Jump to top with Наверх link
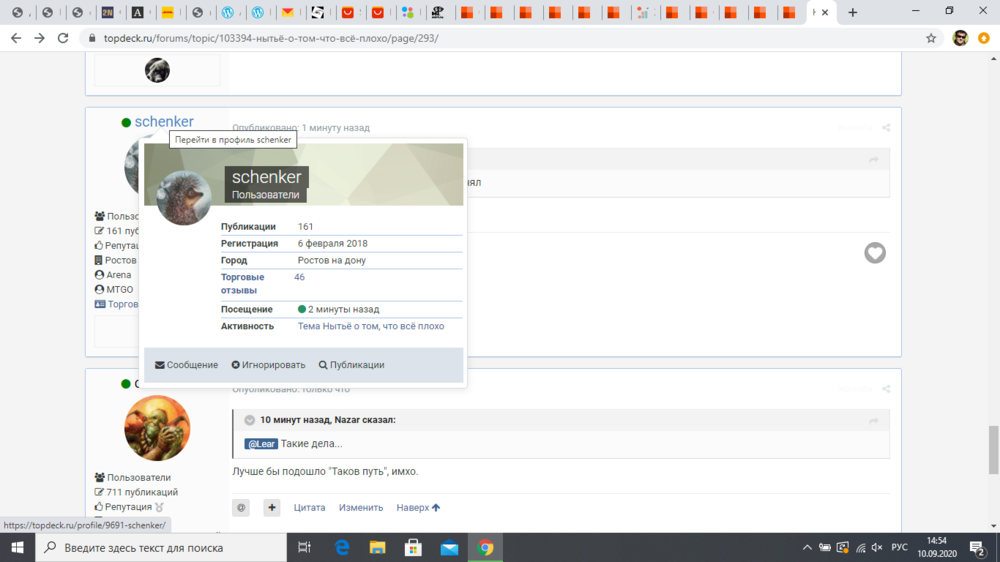This screenshot has width=1000, height=562. click(x=418, y=508)
